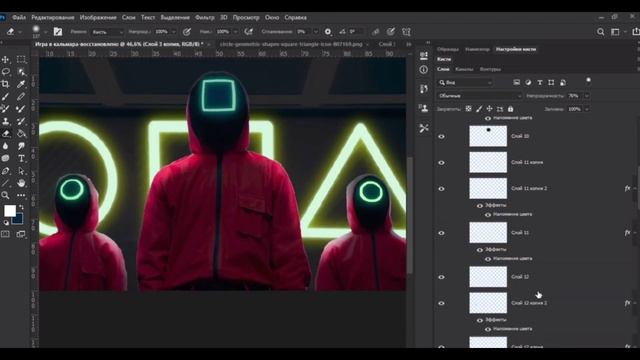Open layer opacity dropdown arrow
The image size is (640, 360).
587,96
